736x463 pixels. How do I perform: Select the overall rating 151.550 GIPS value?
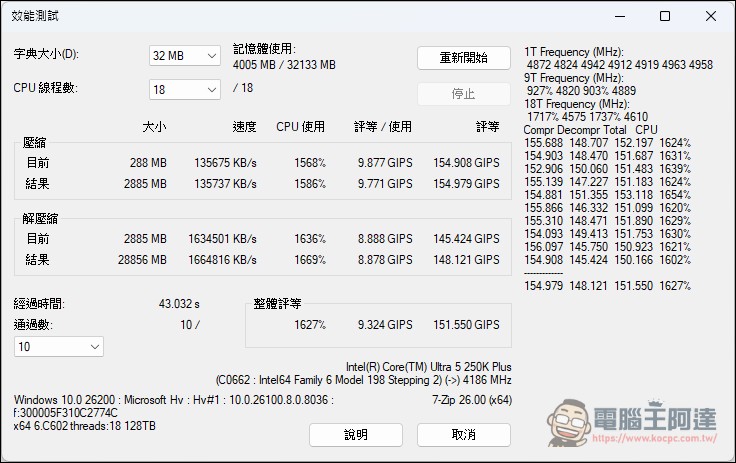click(466, 325)
